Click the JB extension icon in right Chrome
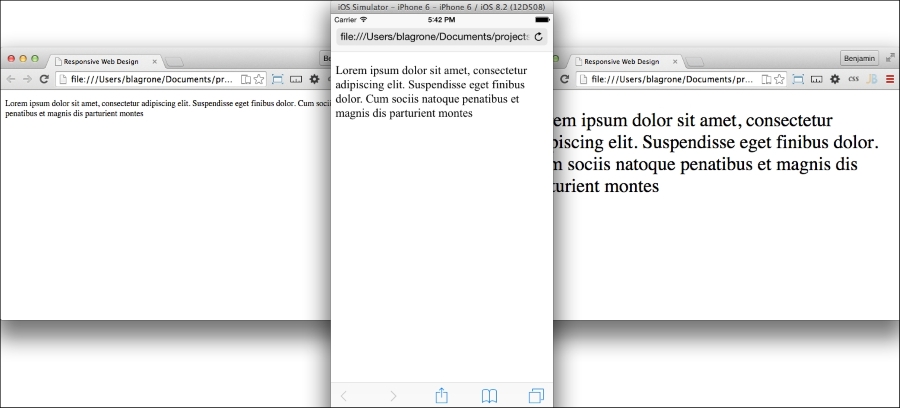This screenshot has height=408, width=900. click(871, 79)
